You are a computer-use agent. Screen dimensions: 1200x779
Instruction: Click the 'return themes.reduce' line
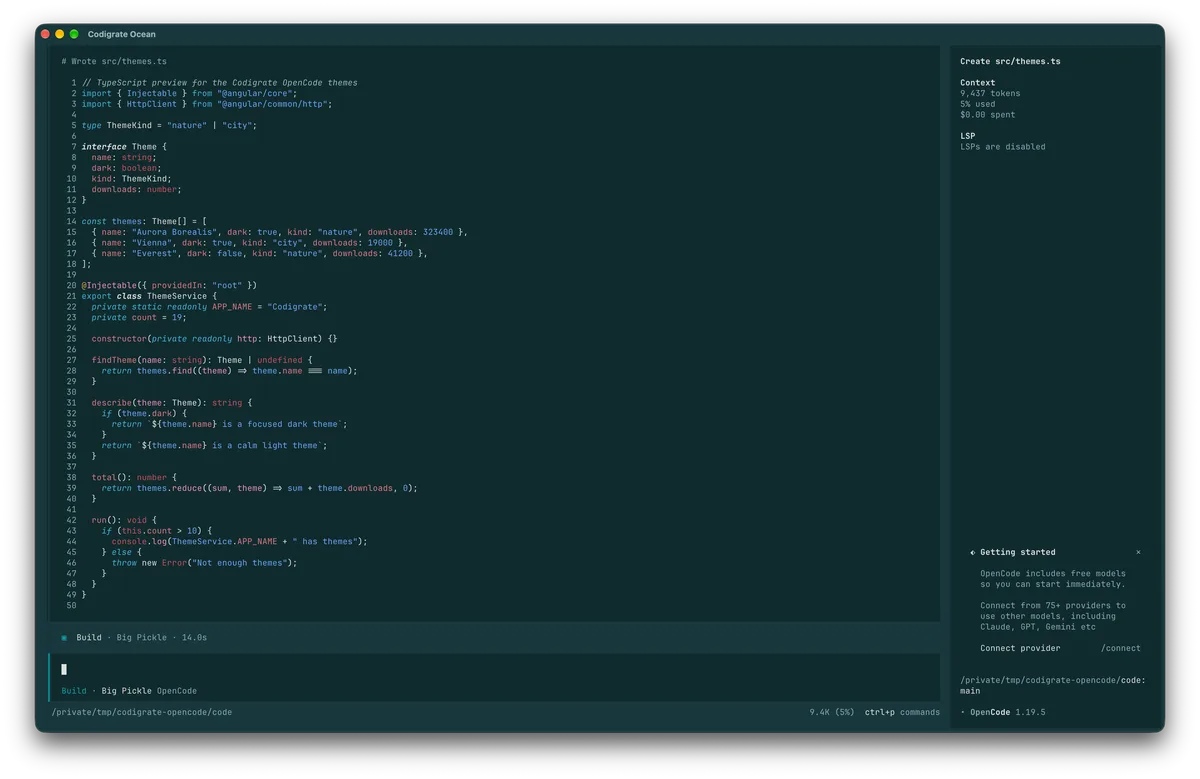[x=259, y=488]
